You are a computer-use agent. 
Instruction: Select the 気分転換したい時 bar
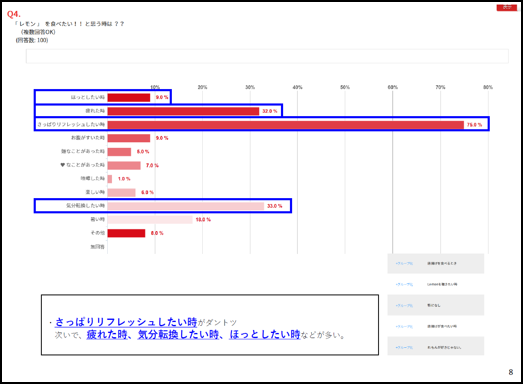[x=185, y=206]
